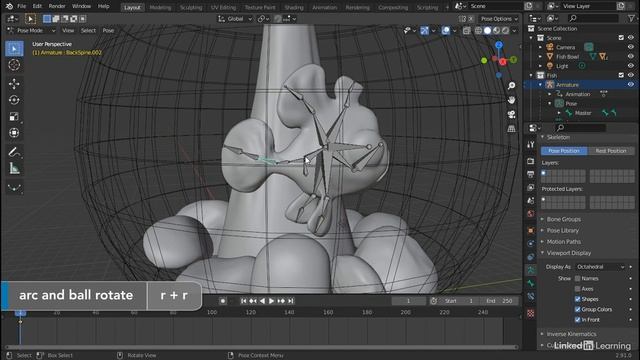The height and width of the screenshot is (360, 640).
Task: Hide the Camera object in outliner
Action: click(631, 47)
